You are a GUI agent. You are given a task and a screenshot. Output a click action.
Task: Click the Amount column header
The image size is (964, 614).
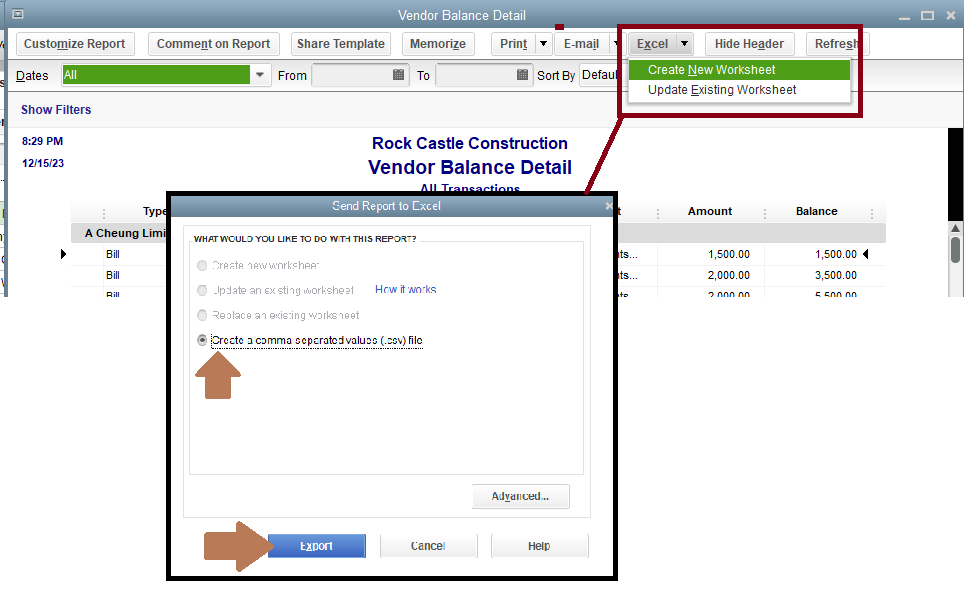pyautogui.click(x=709, y=211)
